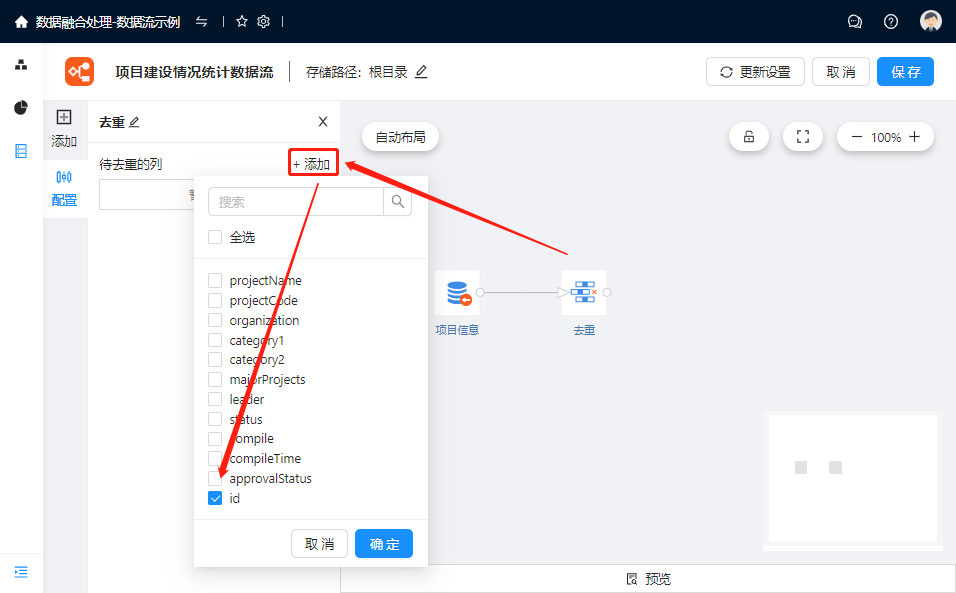Click the home icon in top bar

point(21,21)
